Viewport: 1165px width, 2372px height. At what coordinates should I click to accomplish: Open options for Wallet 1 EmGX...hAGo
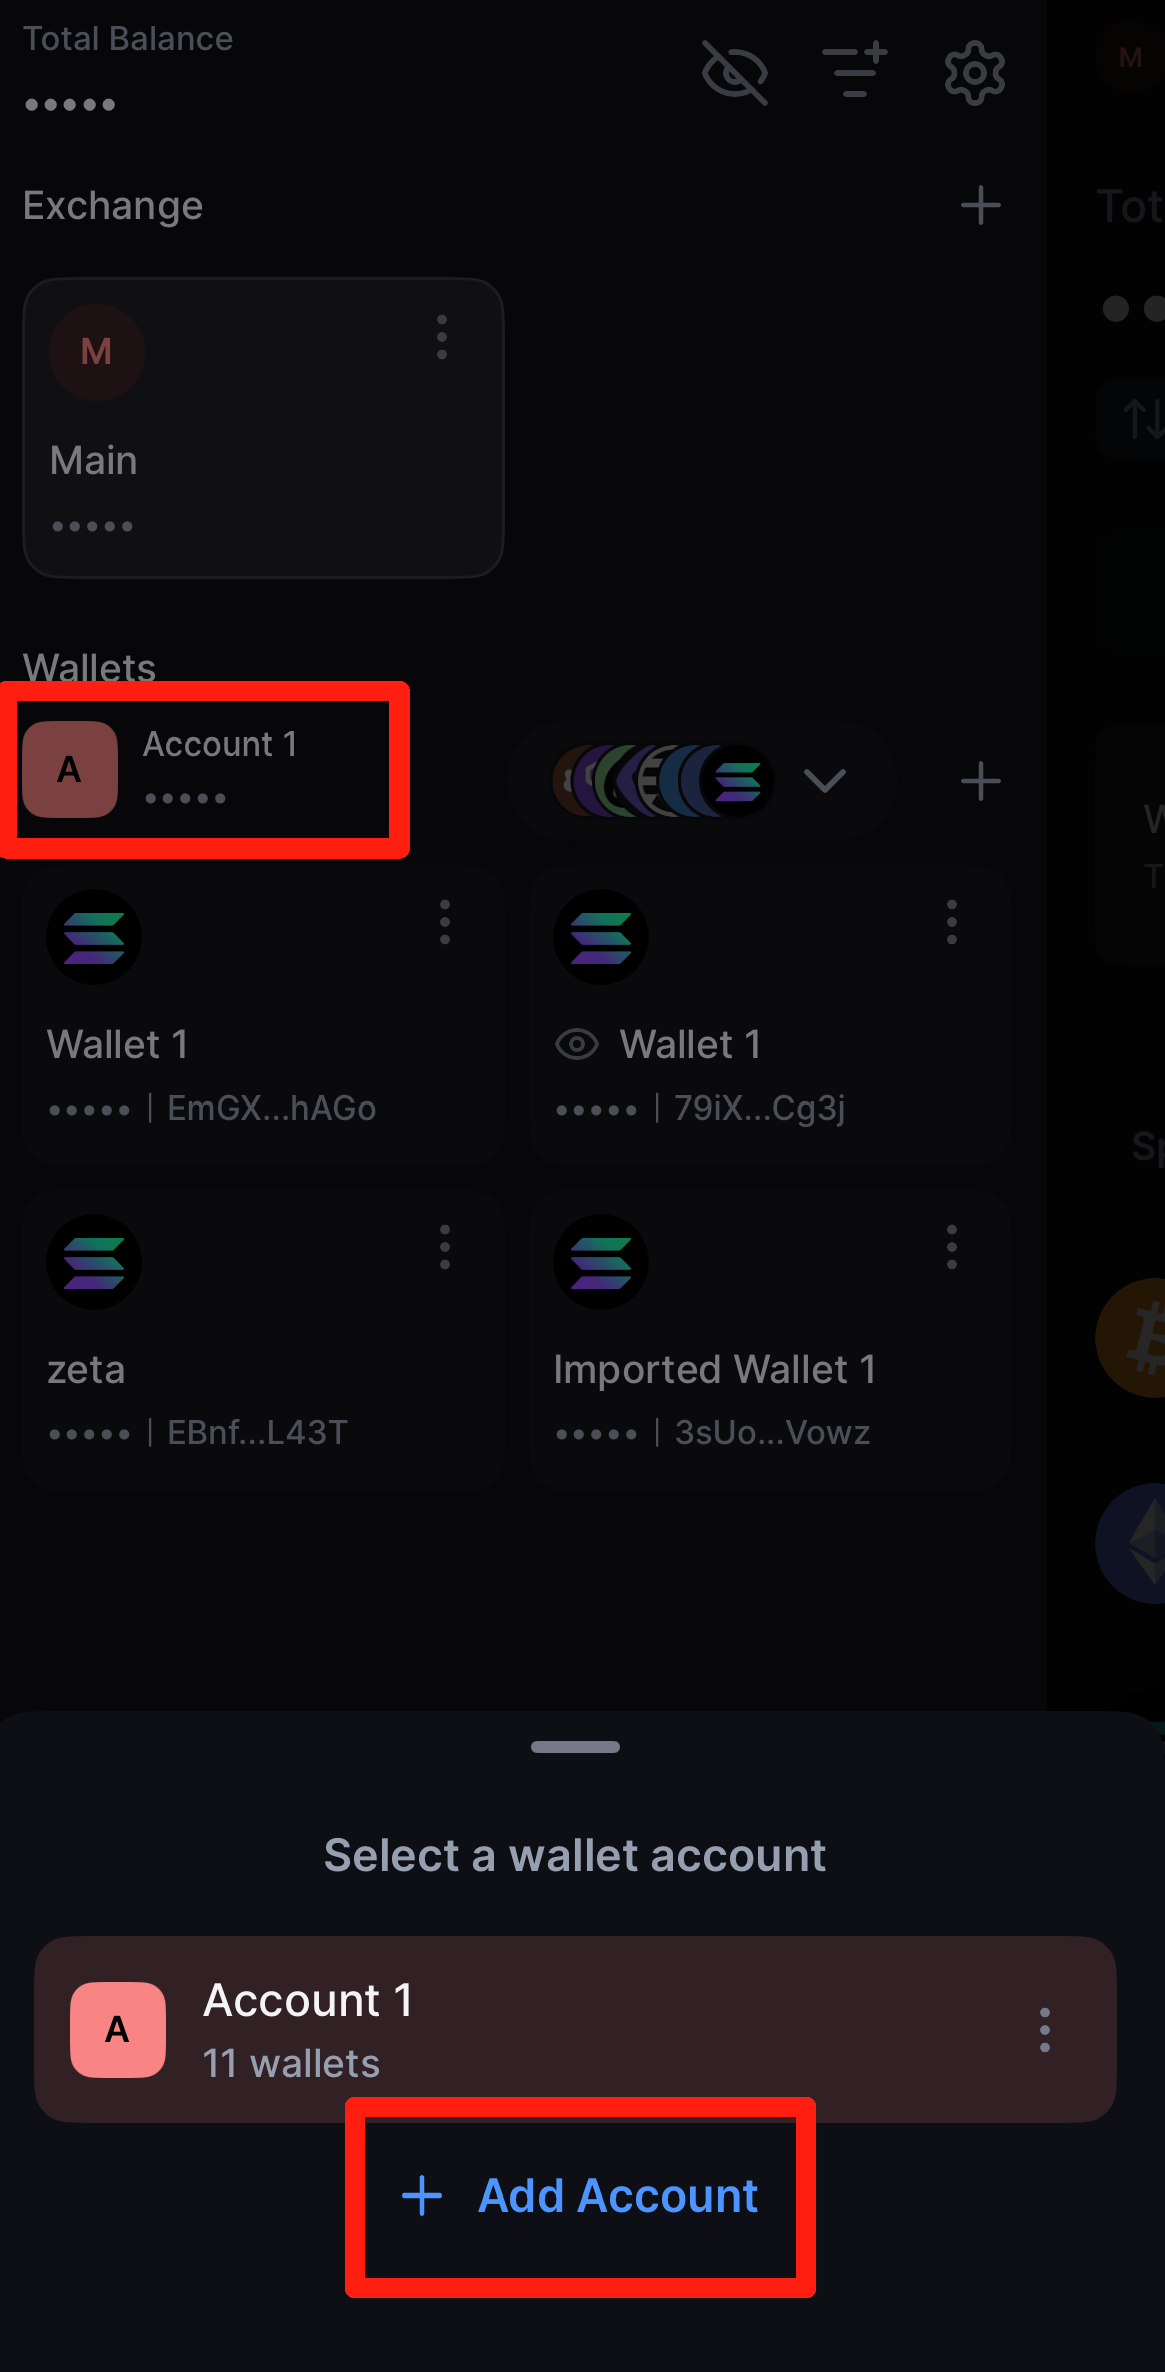click(445, 922)
